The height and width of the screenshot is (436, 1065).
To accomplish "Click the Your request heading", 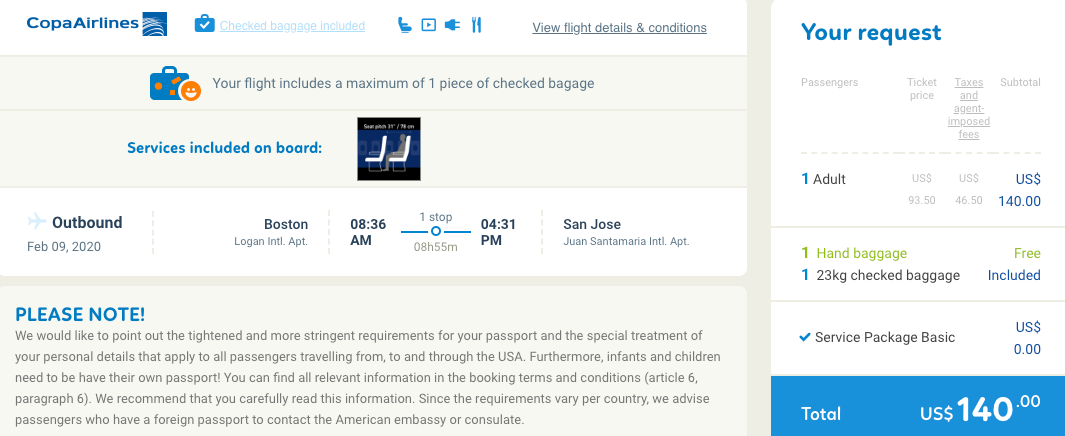I will pyautogui.click(x=871, y=33).
